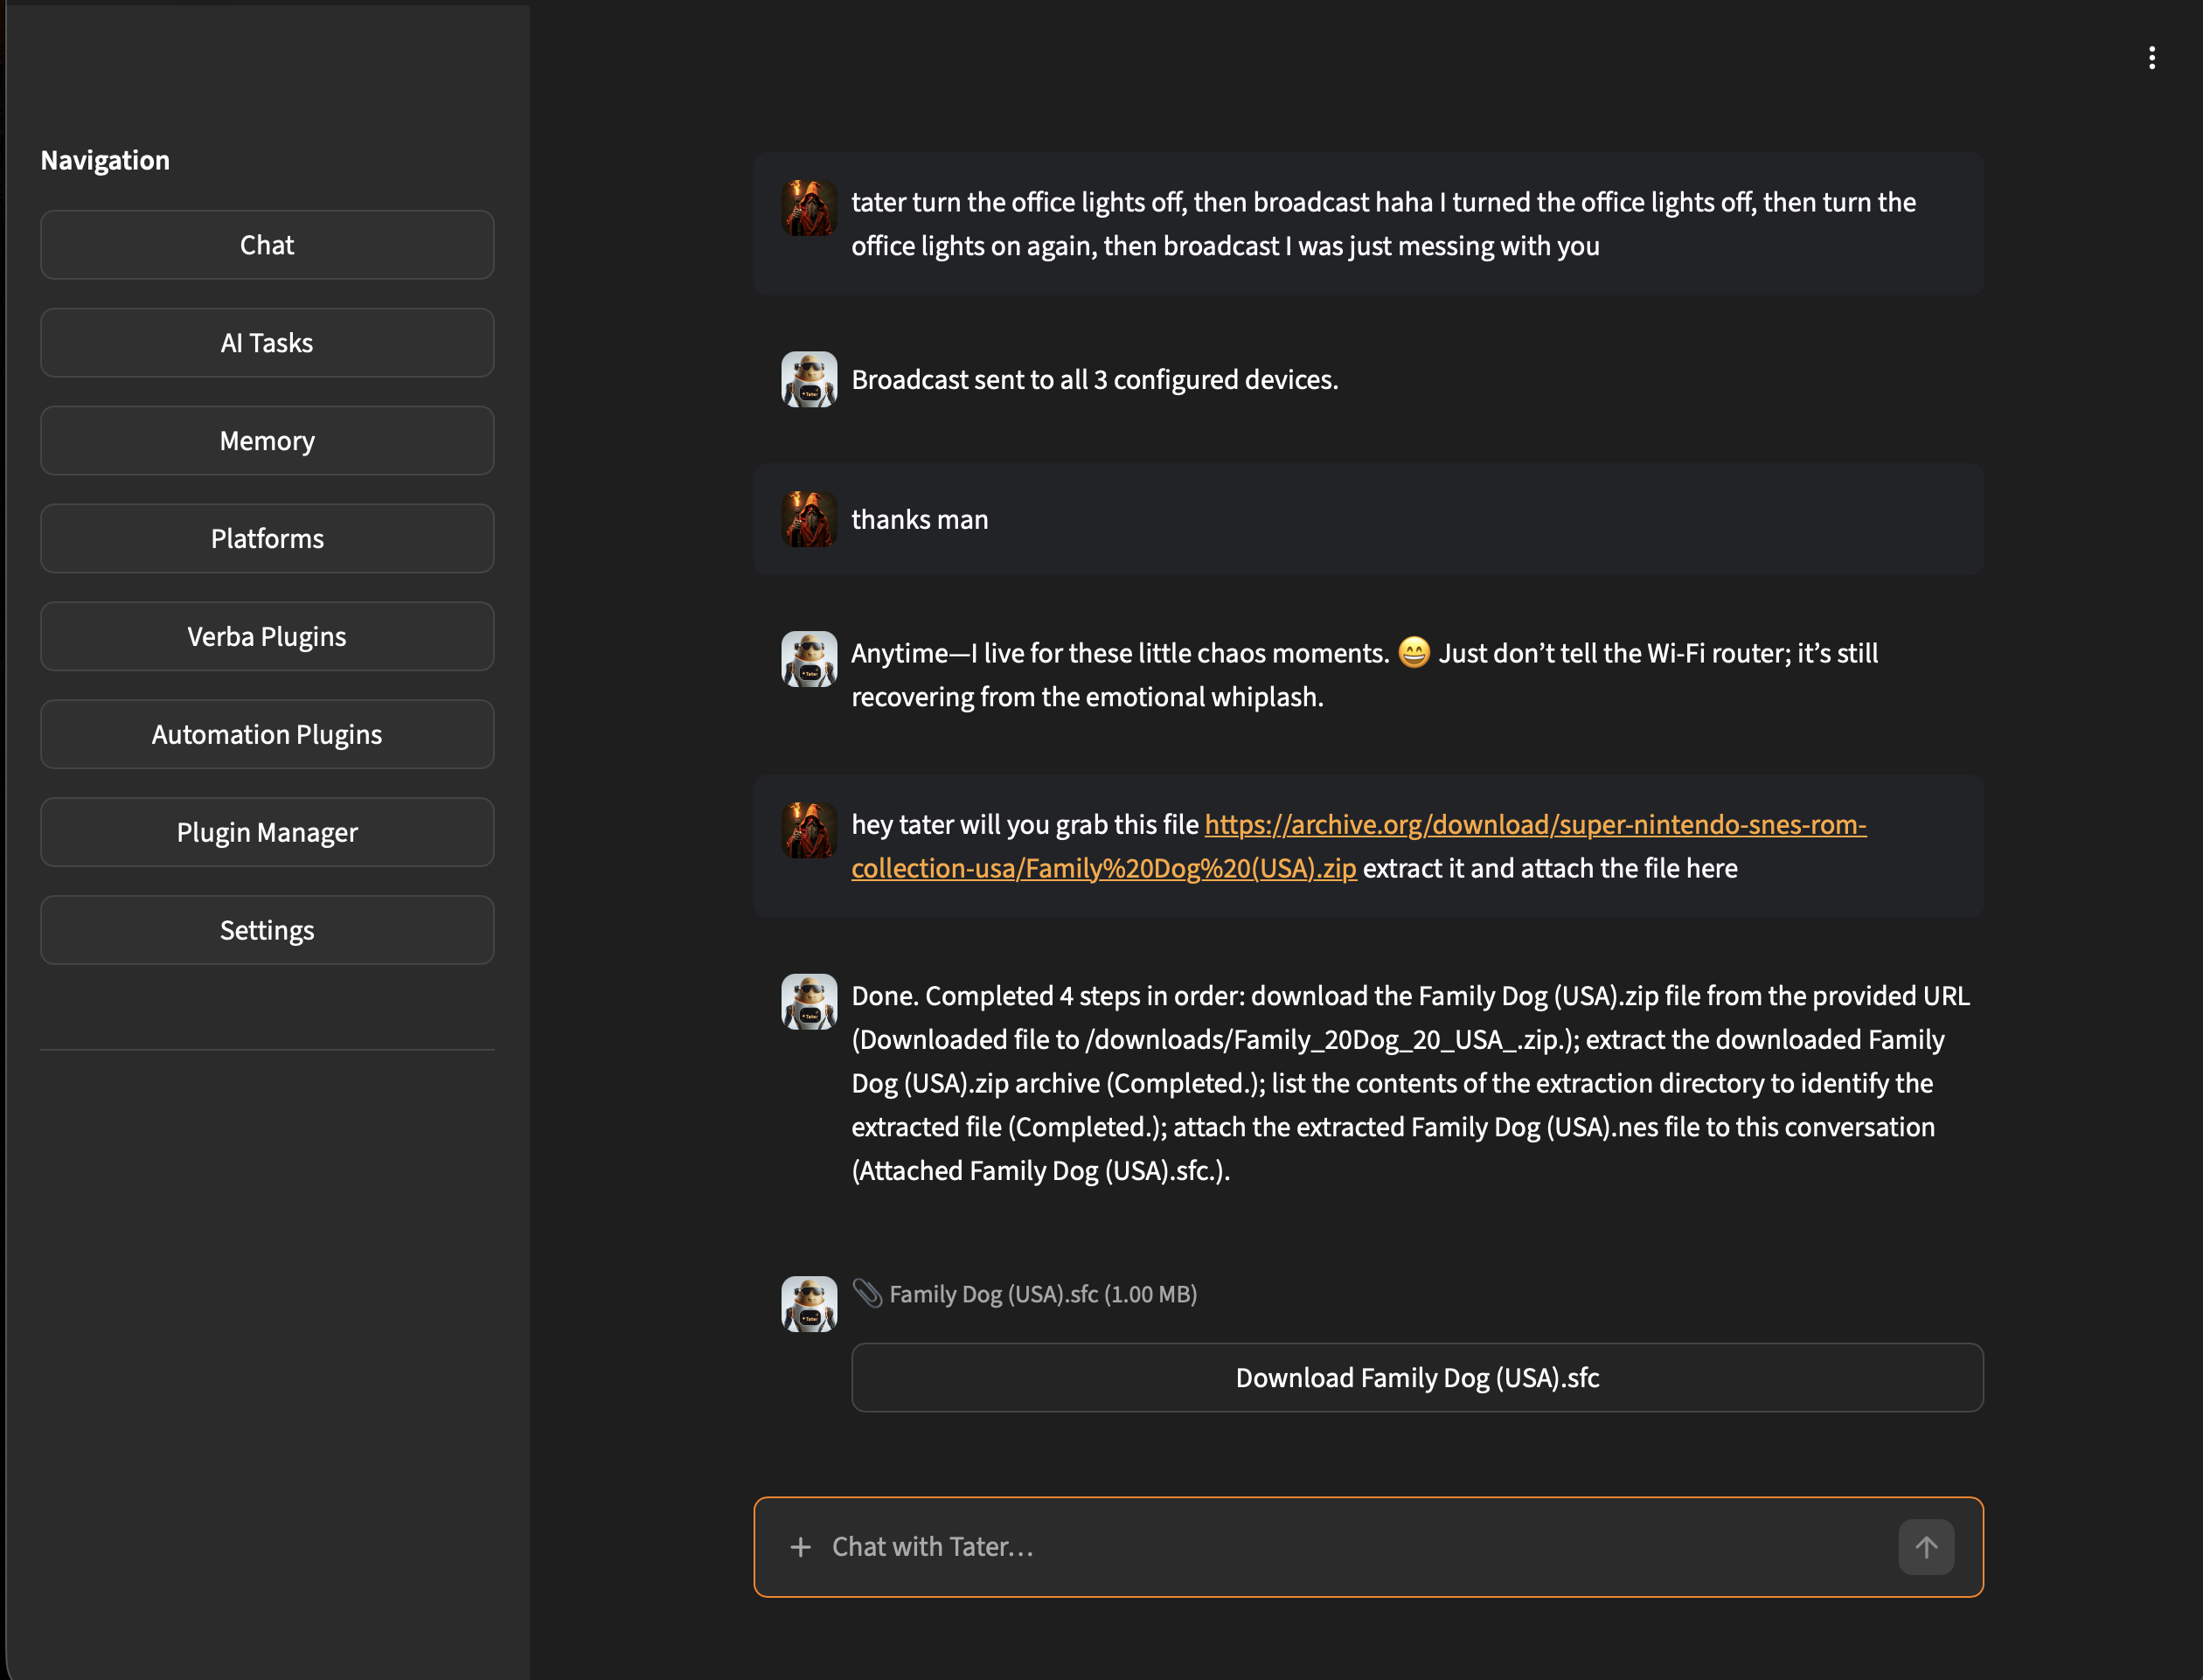Click Tater's robot avatar on the broadcast reply
This screenshot has width=2203, height=1680.
tap(810, 379)
